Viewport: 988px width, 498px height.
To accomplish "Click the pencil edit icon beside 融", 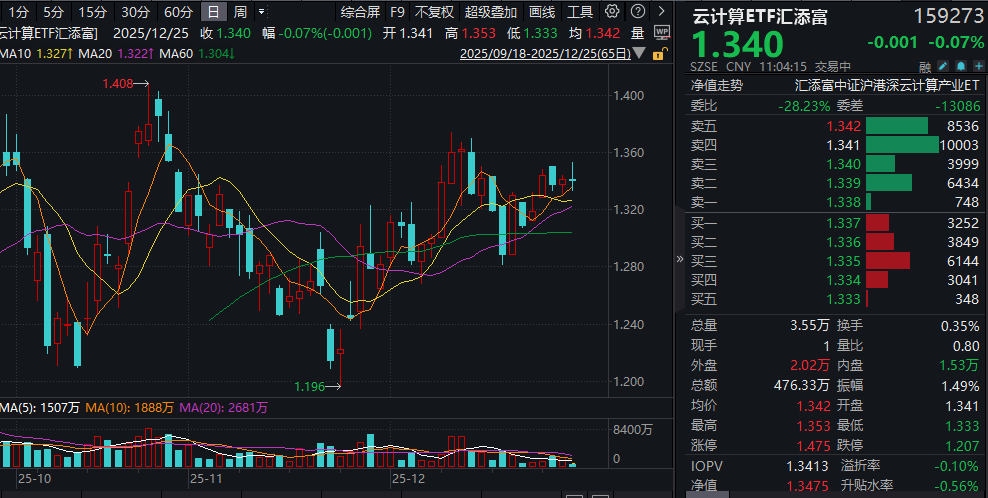I will pos(941,67).
